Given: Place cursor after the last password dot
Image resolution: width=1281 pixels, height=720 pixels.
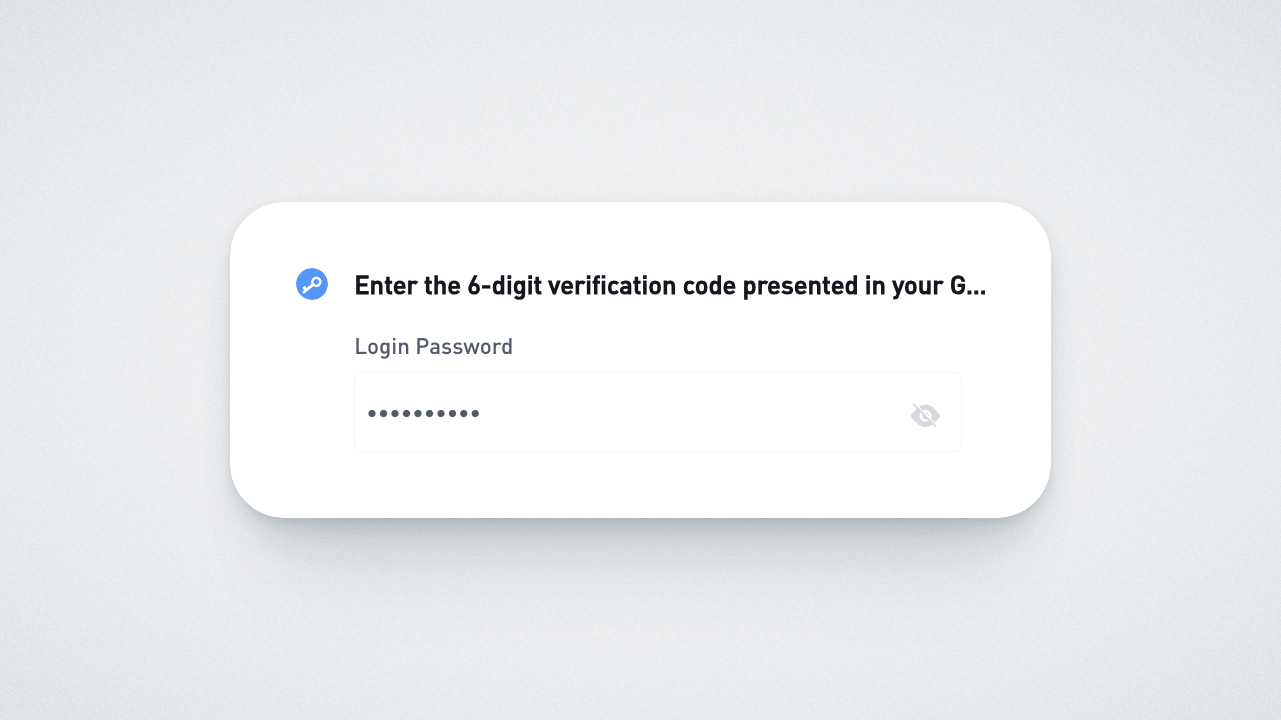Looking at the screenshot, I should click(x=482, y=413).
